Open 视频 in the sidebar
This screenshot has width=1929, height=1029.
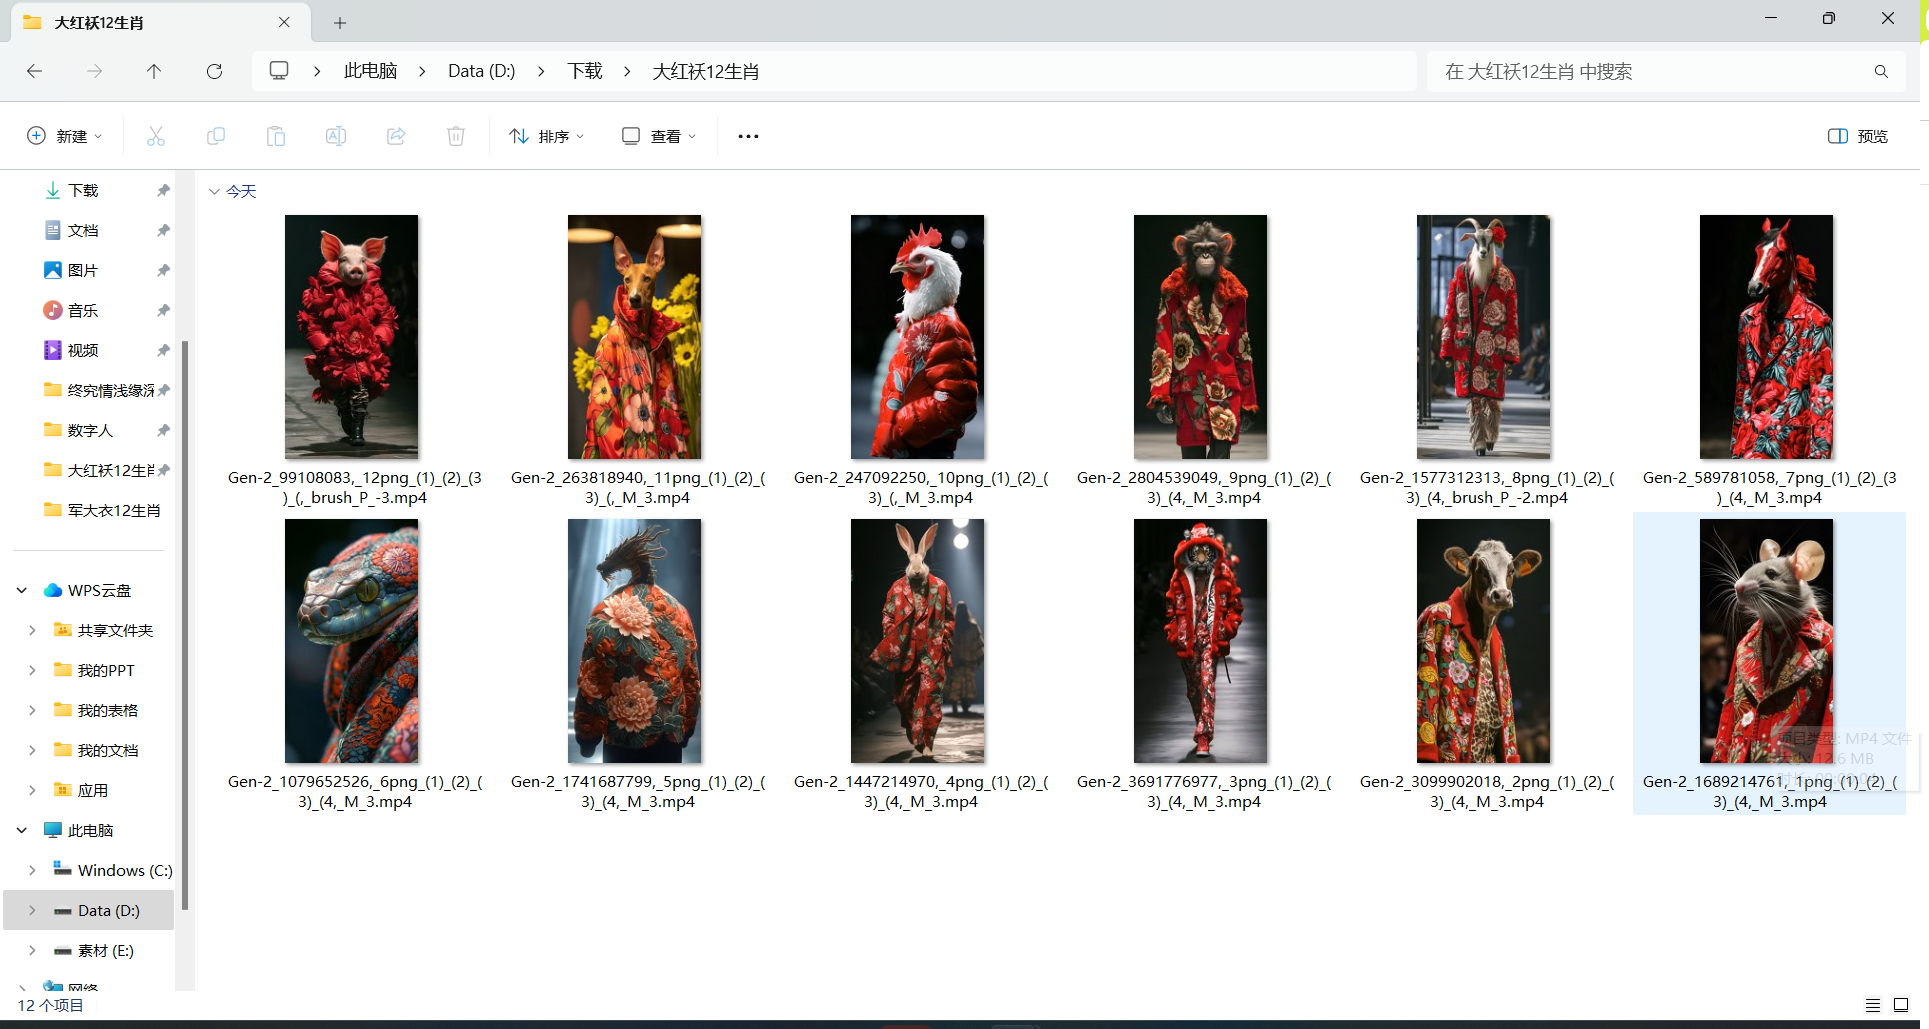coord(82,350)
